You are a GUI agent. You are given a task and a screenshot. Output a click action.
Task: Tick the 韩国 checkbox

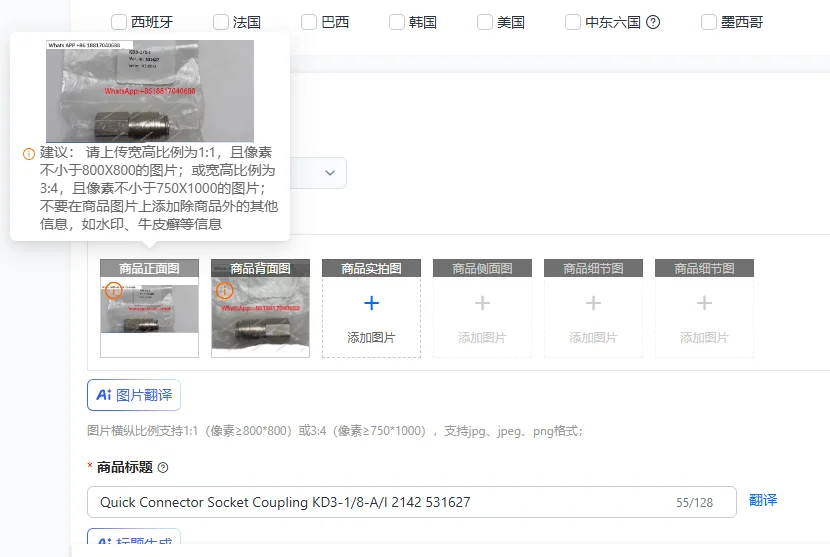(x=397, y=22)
